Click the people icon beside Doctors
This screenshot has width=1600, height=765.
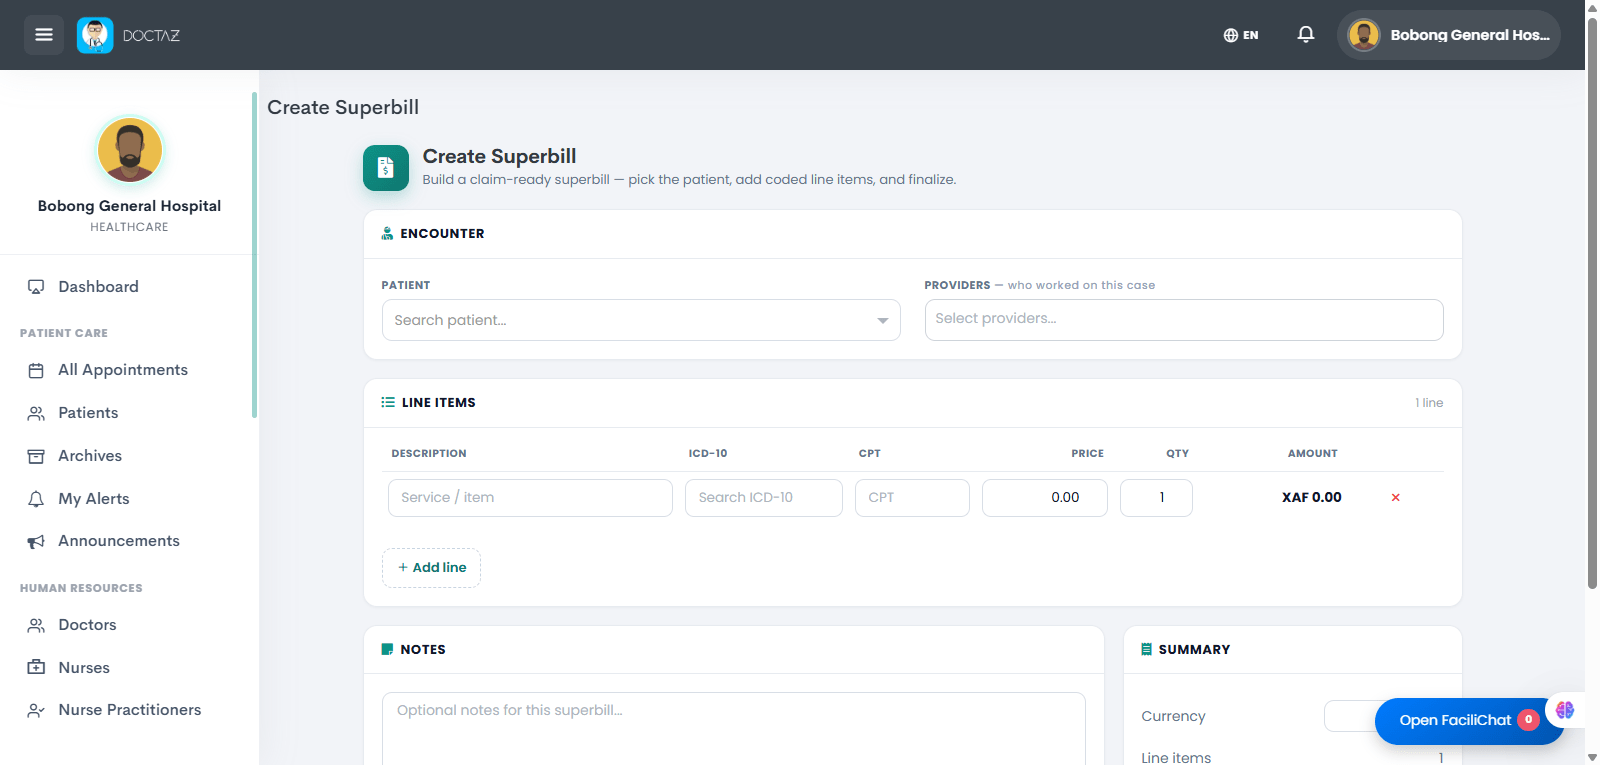(x=36, y=625)
